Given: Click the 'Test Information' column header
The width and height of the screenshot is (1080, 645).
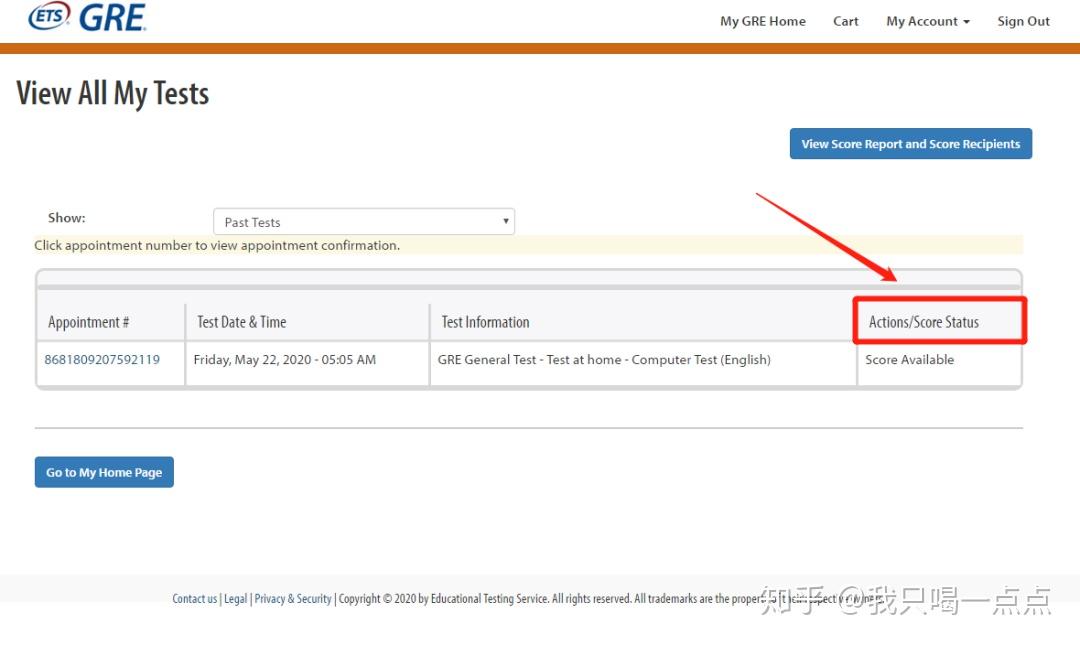Looking at the screenshot, I should 485,322.
